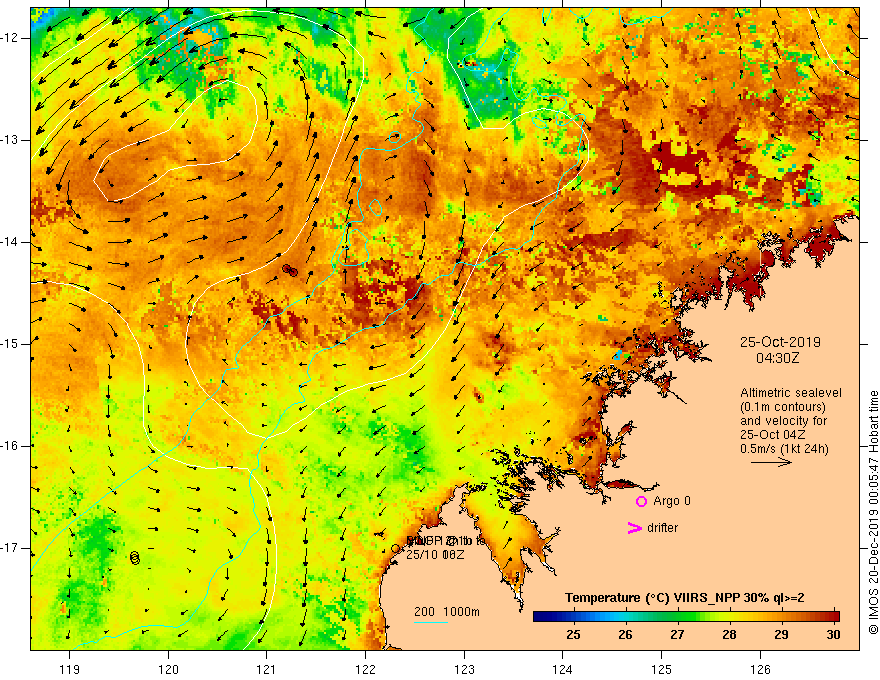The height and width of the screenshot is (680, 880).
Task: Click the longitude axis label 121
Action: pyautogui.click(x=267, y=670)
